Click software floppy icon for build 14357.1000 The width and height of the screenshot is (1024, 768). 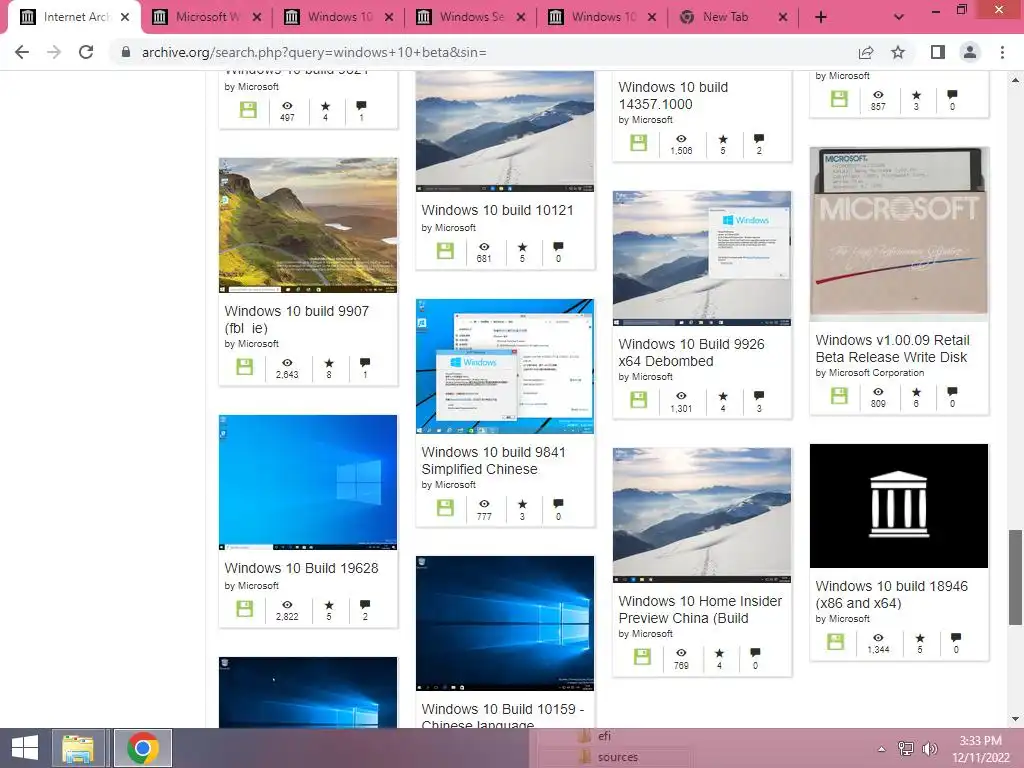[x=639, y=143]
